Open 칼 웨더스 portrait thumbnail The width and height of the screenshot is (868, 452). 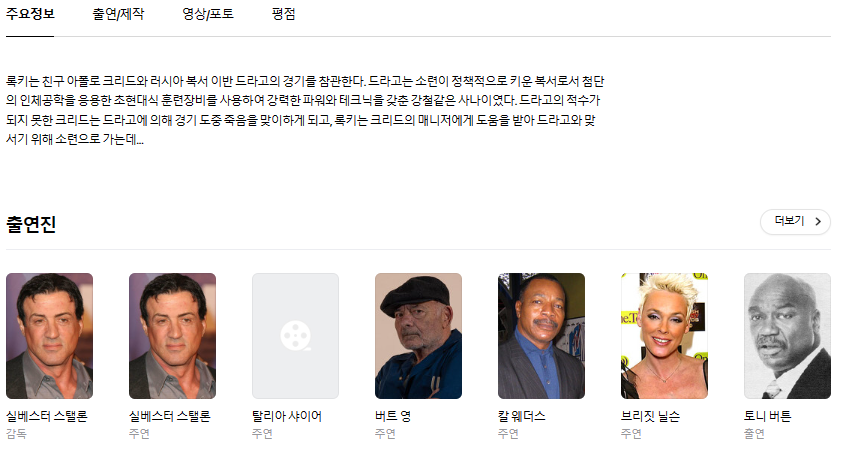coord(541,336)
